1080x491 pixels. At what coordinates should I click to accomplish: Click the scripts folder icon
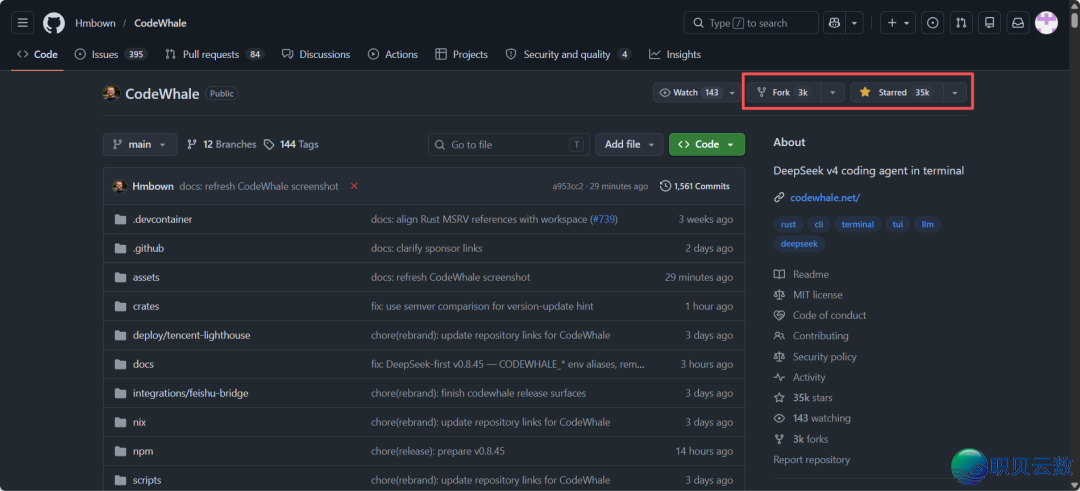(x=121, y=480)
